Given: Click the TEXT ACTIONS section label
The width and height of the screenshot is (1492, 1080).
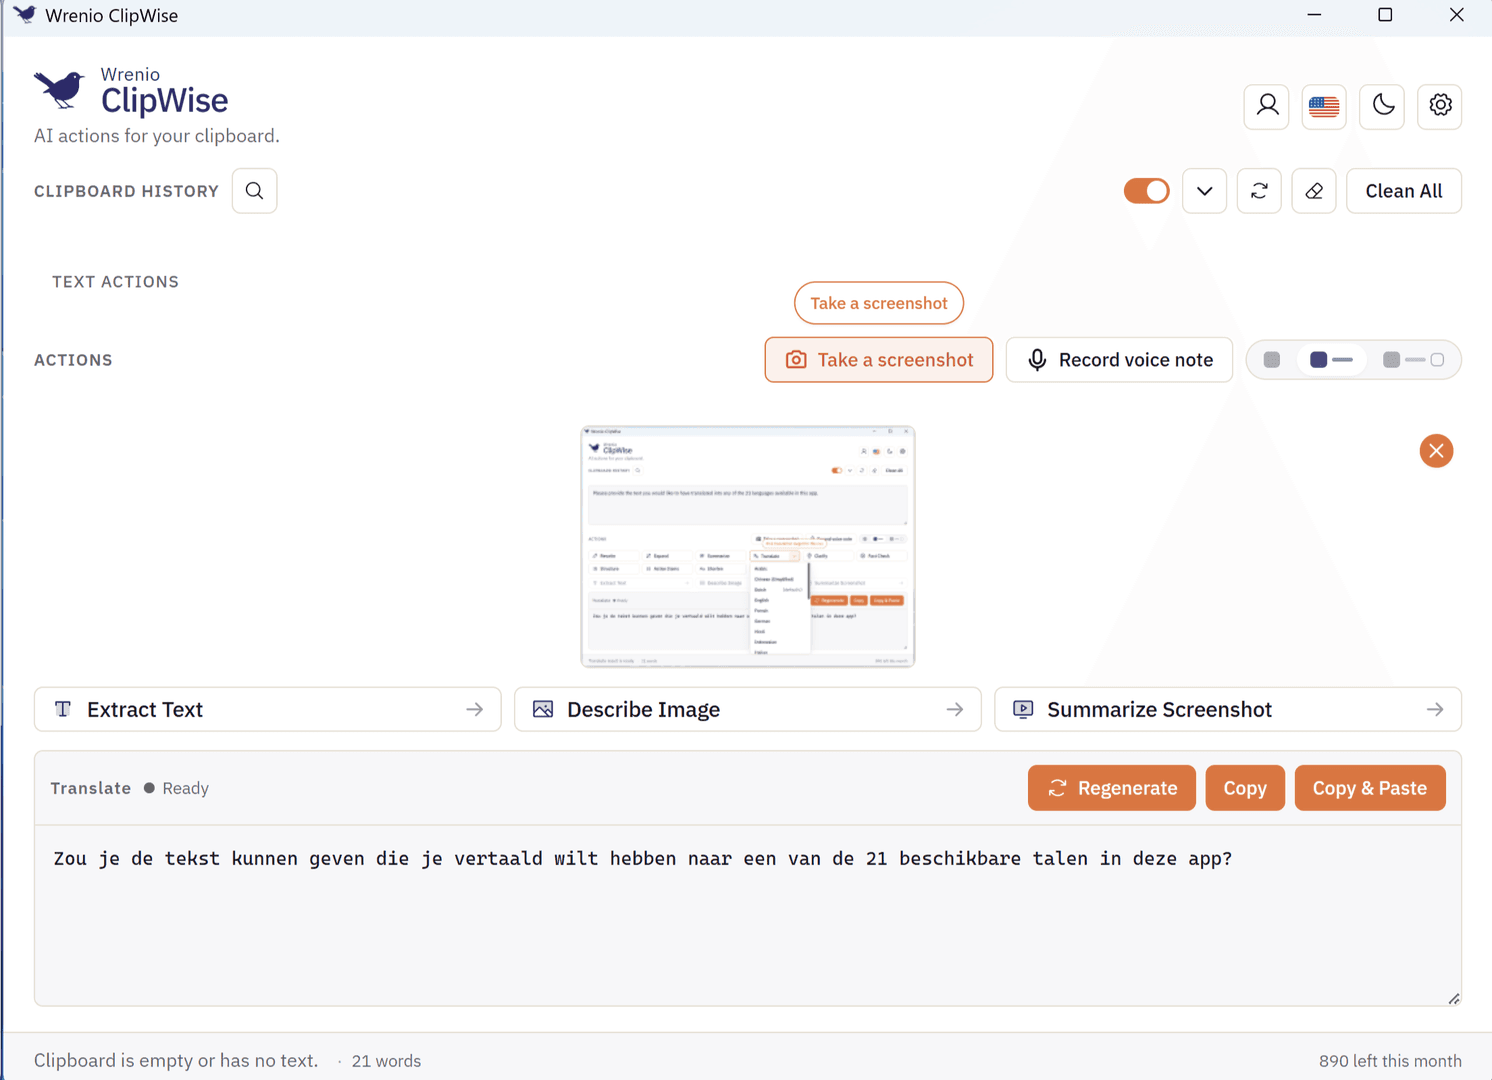Looking at the screenshot, I should (115, 282).
